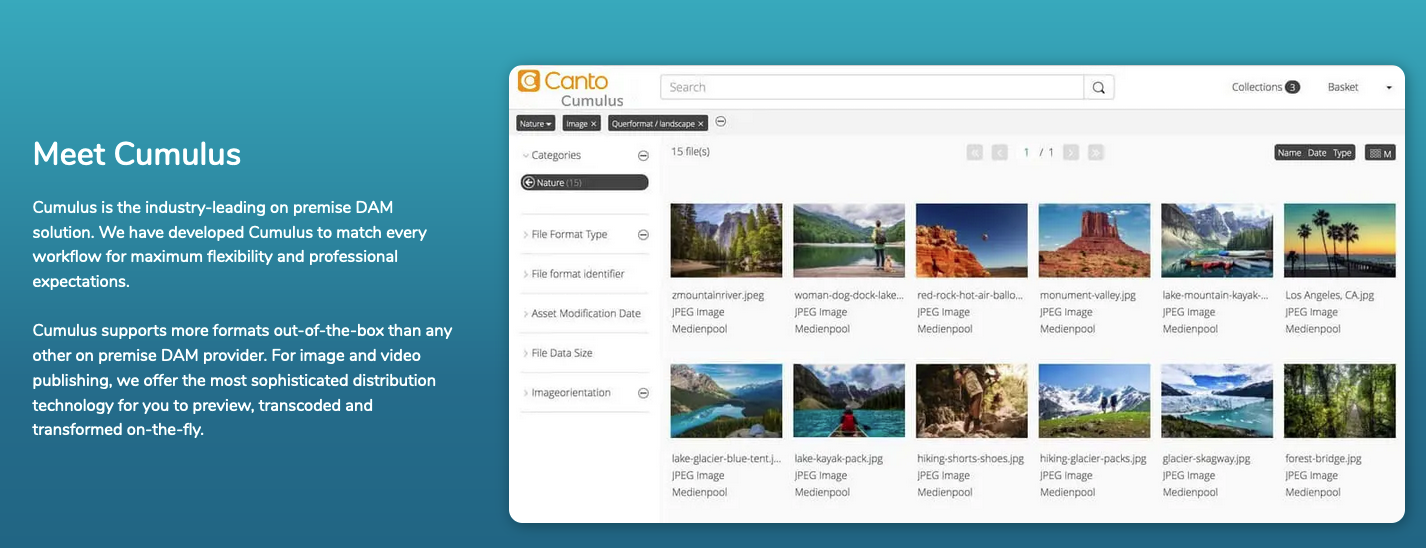Image resolution: width=1426 pixels, height=548 pixels.
Task: Go to the first page of results
Action: [975, 153]
